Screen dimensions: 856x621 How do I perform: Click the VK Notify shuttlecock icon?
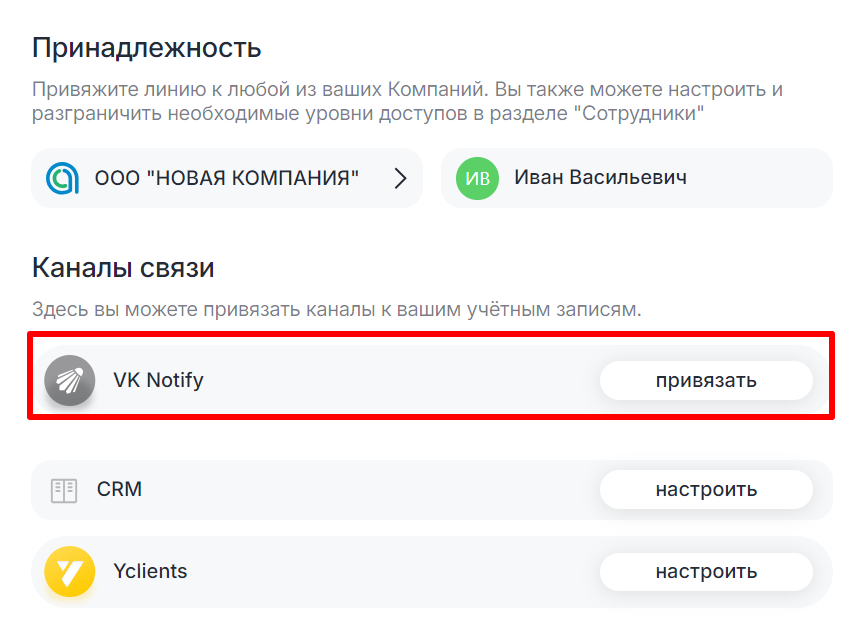click(x=69, y=380)
